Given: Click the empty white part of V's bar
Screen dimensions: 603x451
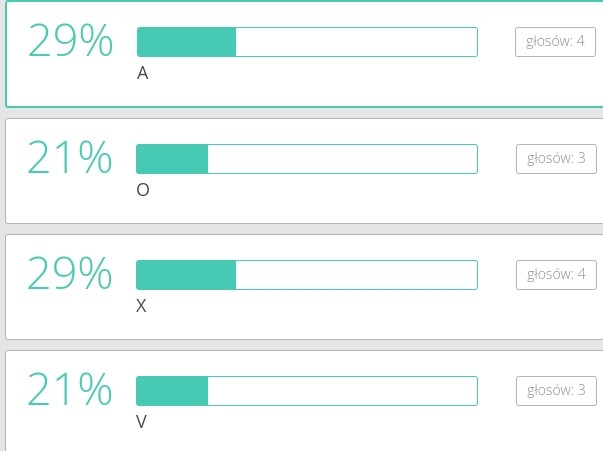Looking at the screenshot, I should click(x=342, y=391).
